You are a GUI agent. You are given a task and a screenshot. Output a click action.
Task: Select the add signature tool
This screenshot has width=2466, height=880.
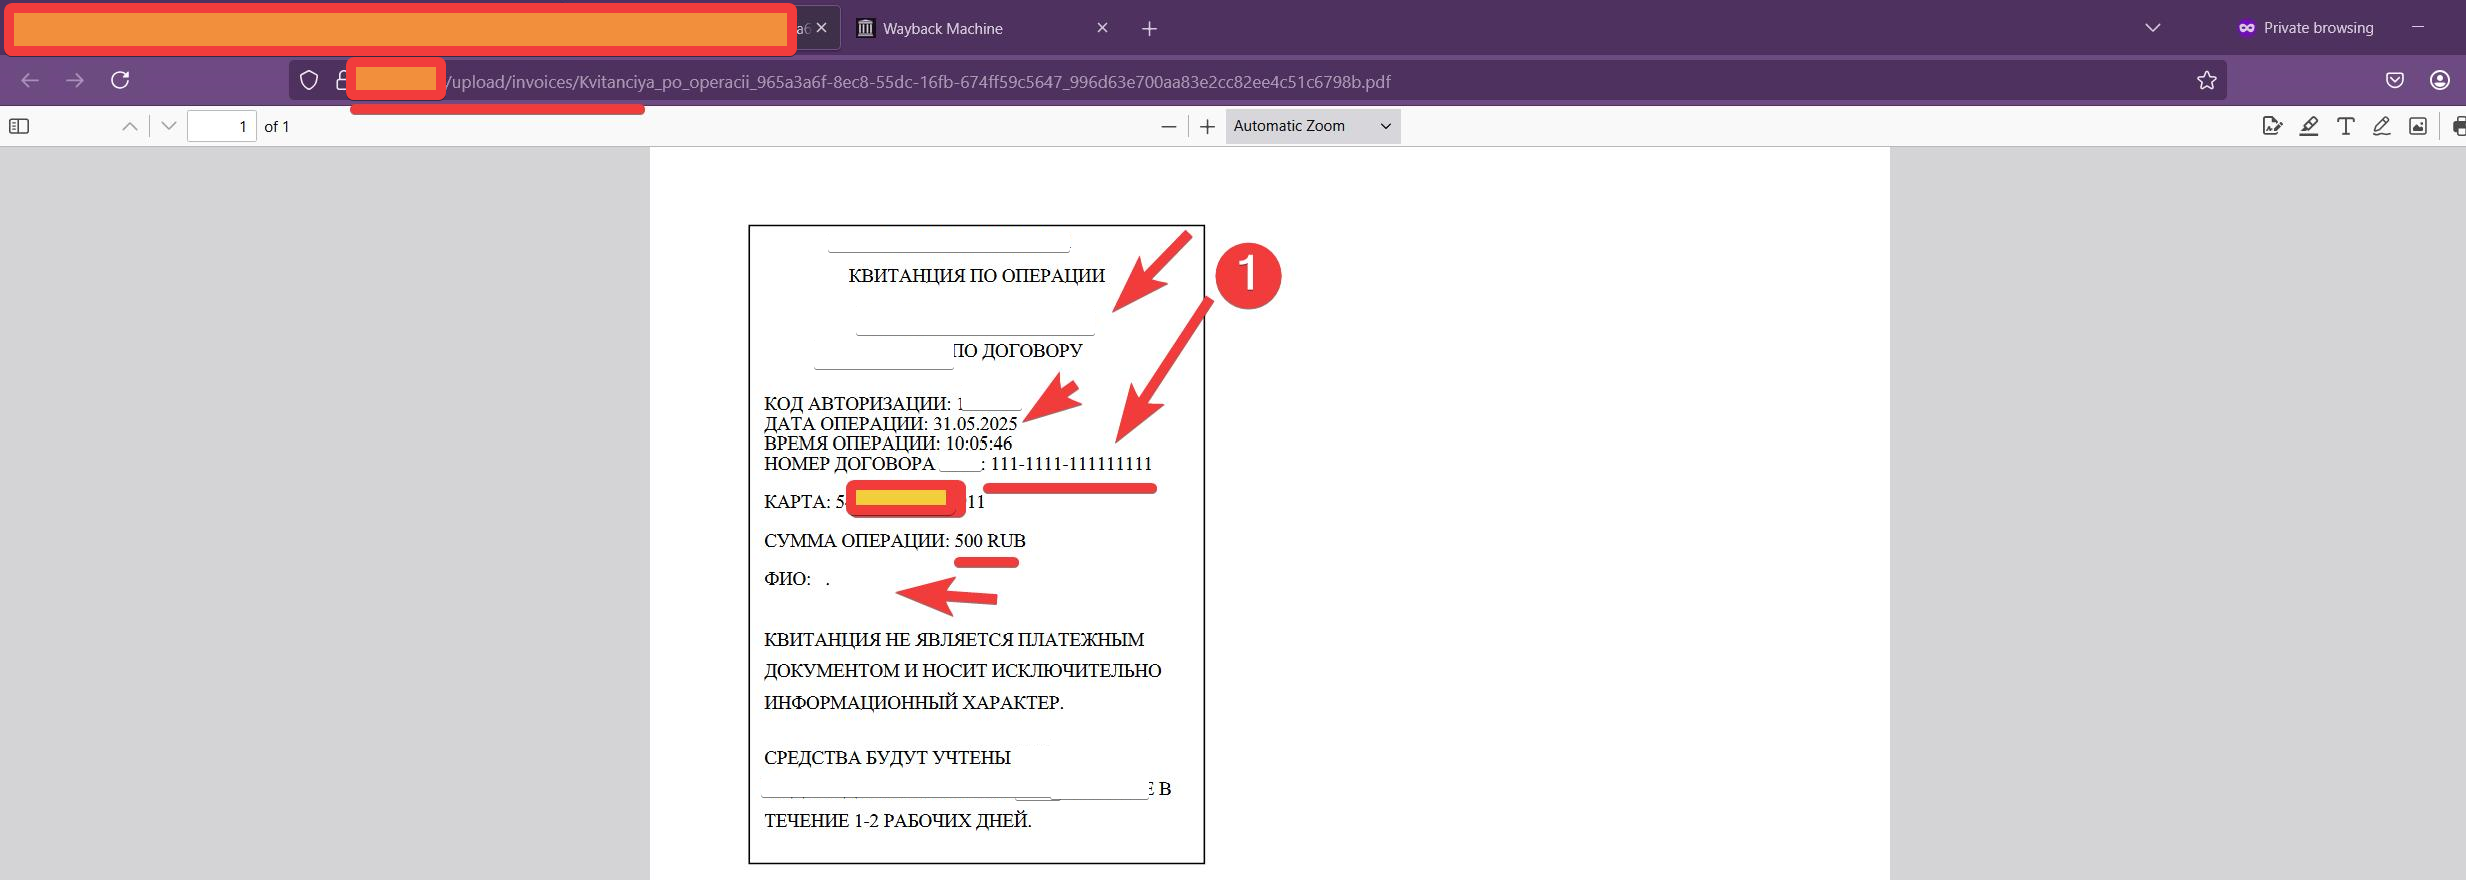[x=2272, y=126]
